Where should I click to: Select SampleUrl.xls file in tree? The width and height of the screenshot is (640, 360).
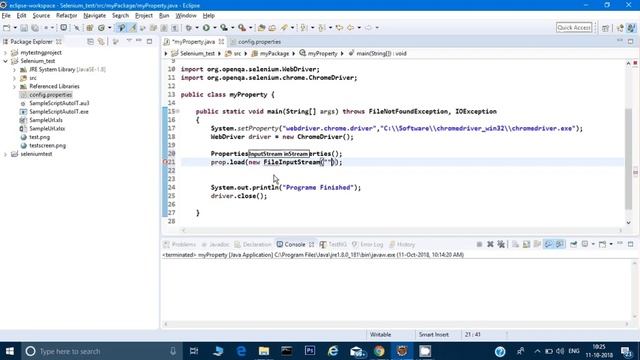click(x=46, y=120)
